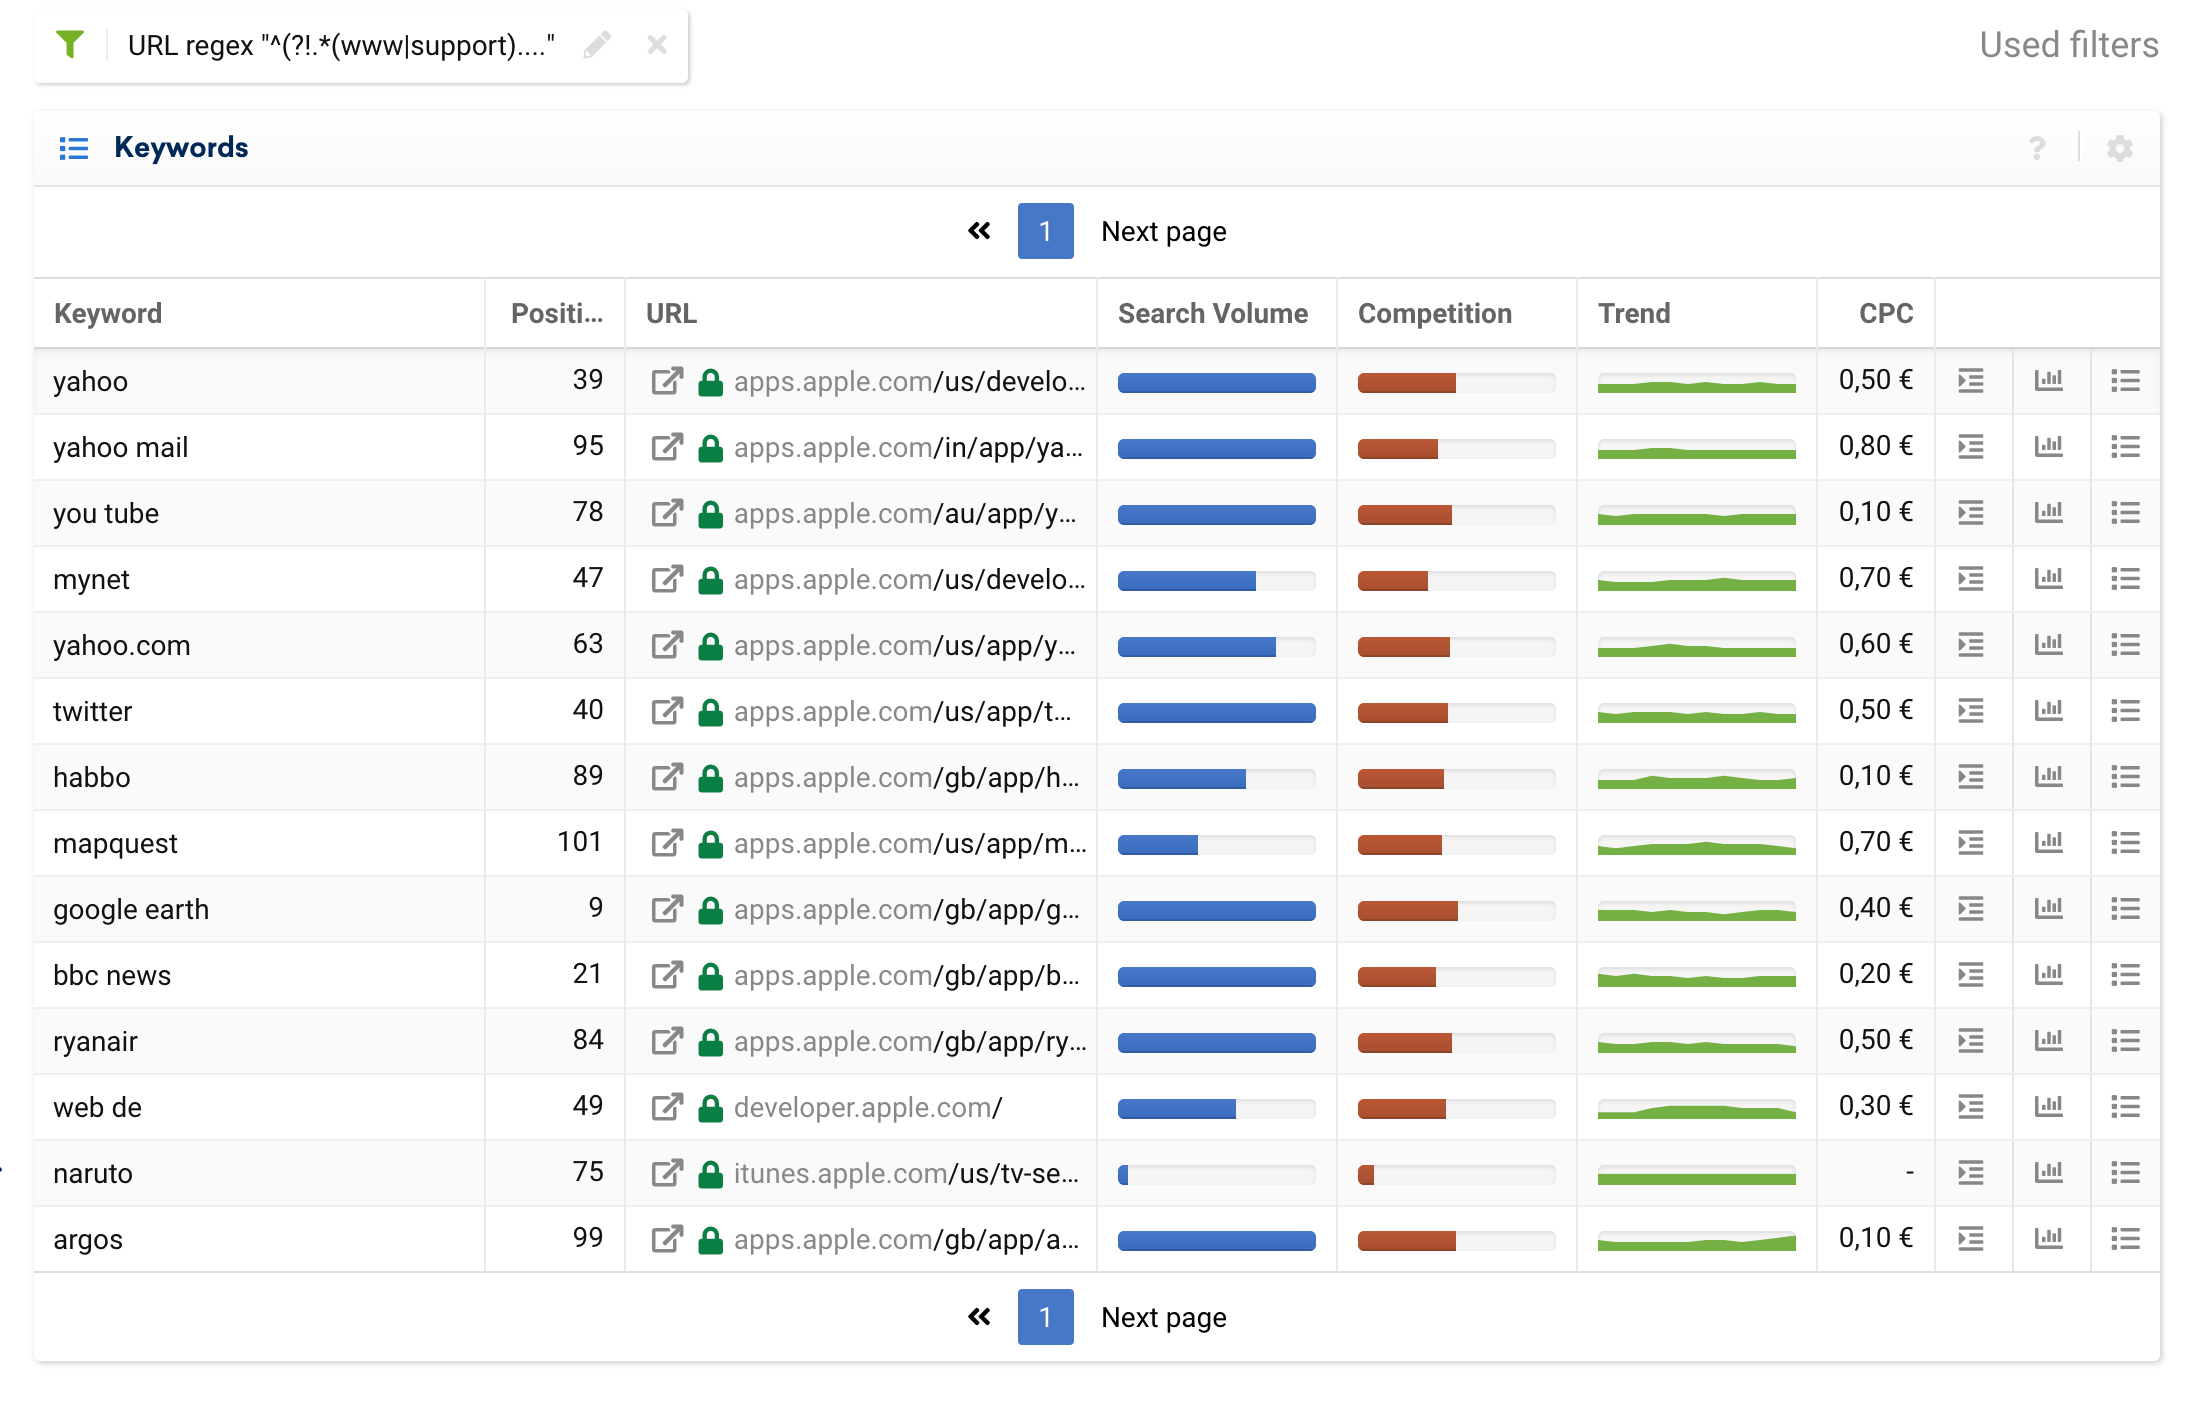Click position value 101 for mapquest
Screen dimensions: 2200x1410
click(x=580, y=842)
